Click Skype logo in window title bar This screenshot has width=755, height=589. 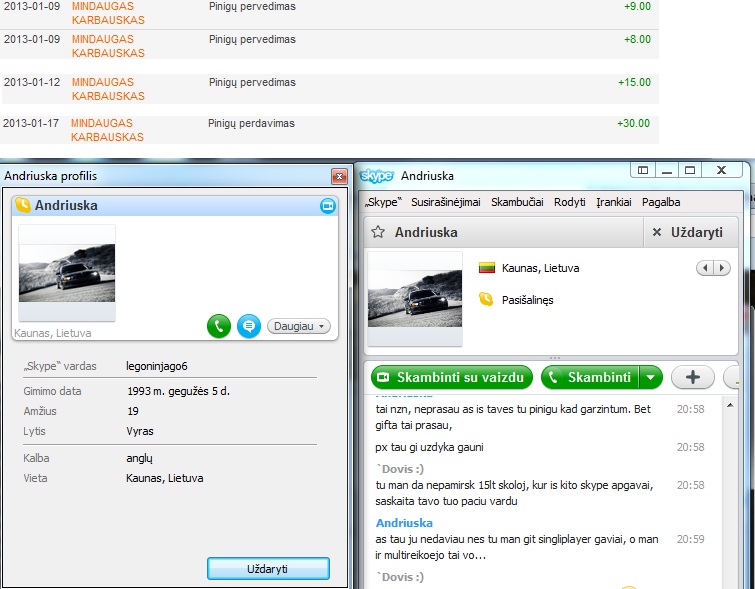[377, 176]
